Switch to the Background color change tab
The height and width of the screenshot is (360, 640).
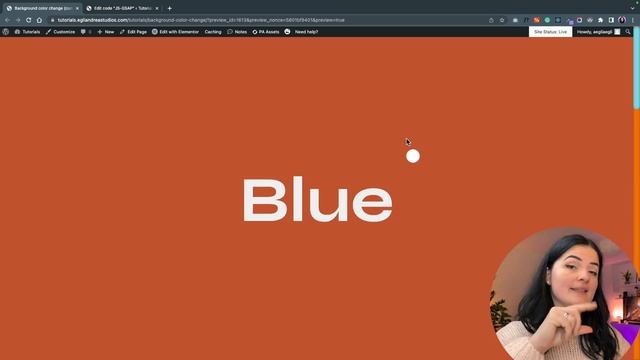(x=42, y=8)
